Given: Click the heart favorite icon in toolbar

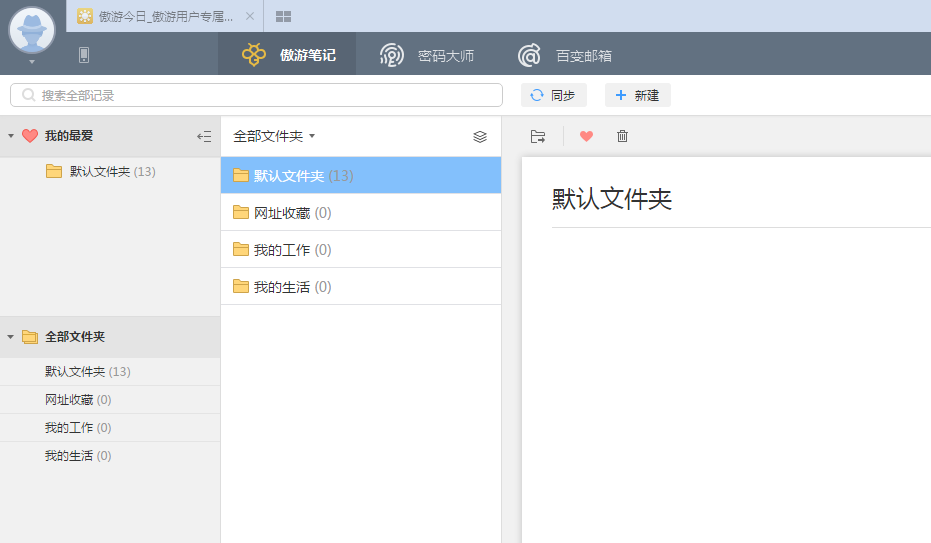Looking at the screenshot, I should (x=586, y=136).
